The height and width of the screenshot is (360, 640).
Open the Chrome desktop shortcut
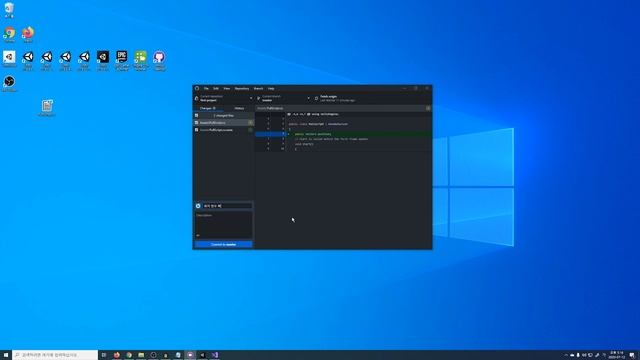point(9,34)
